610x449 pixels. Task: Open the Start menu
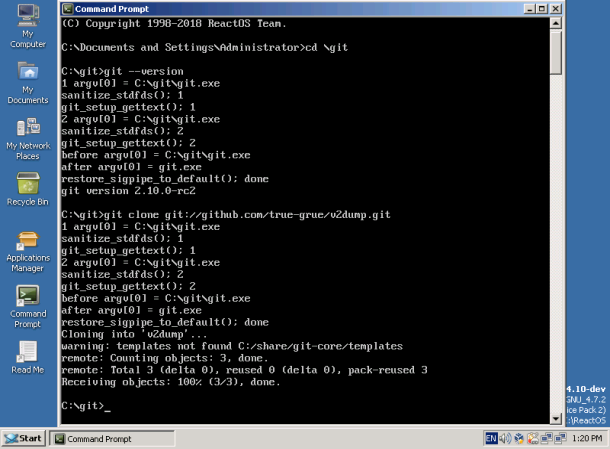[x=23, y=438]
